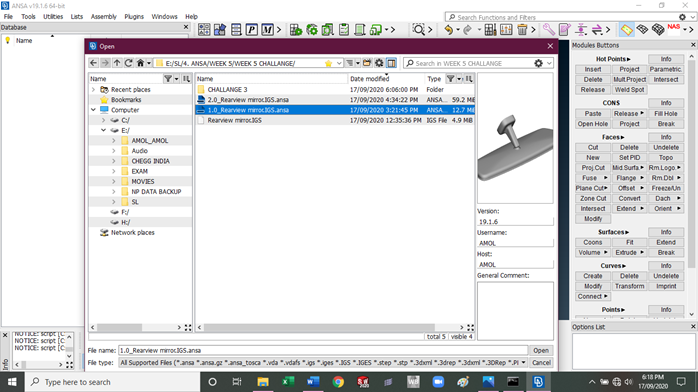
Task: Open the Assembly menu
Action: [x=103, y=16]
